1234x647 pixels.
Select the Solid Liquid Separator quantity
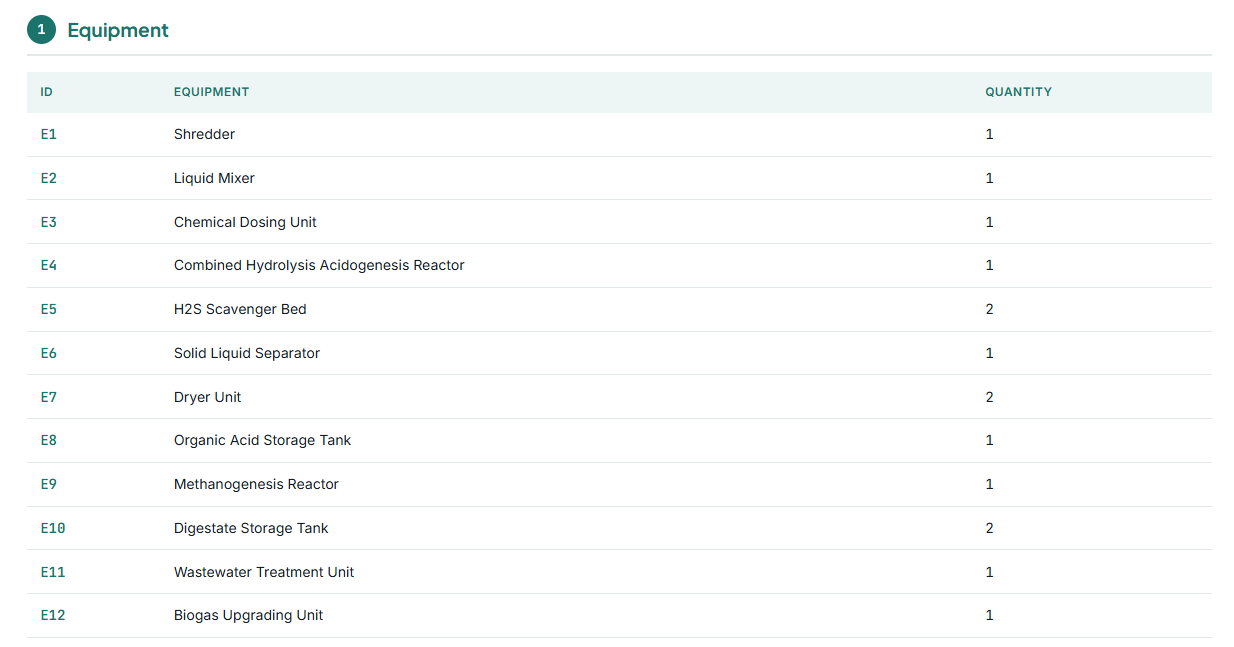click(990, 353)
